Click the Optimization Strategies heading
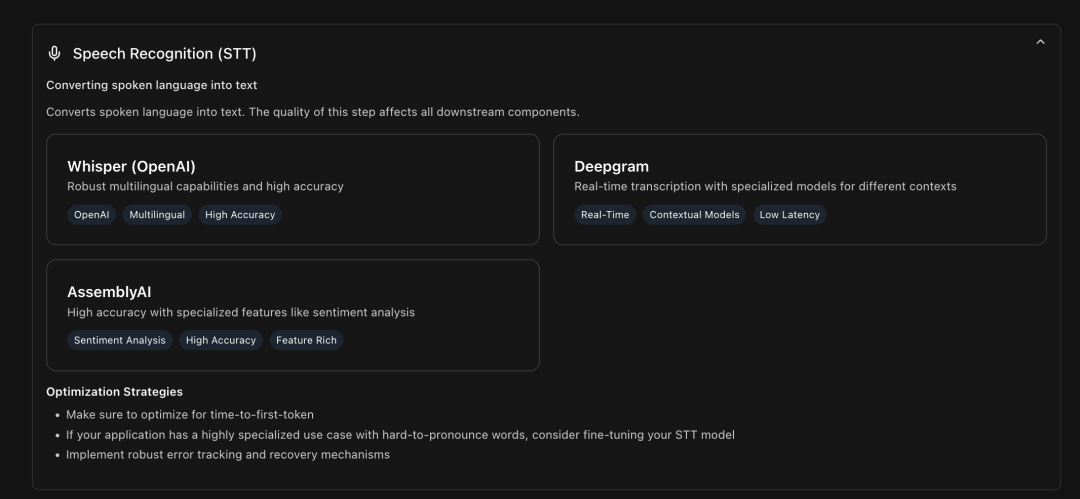This screenshot has height=499, width=1080. tap(114, 391)
